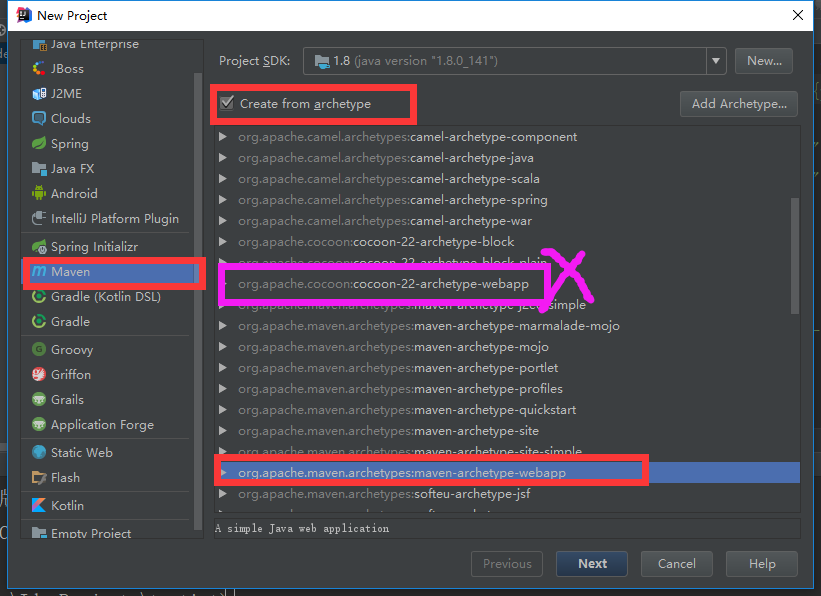Click the Maven 'm' icon
The width and height of the screenshot is (821, 596).
click(39, 271)
